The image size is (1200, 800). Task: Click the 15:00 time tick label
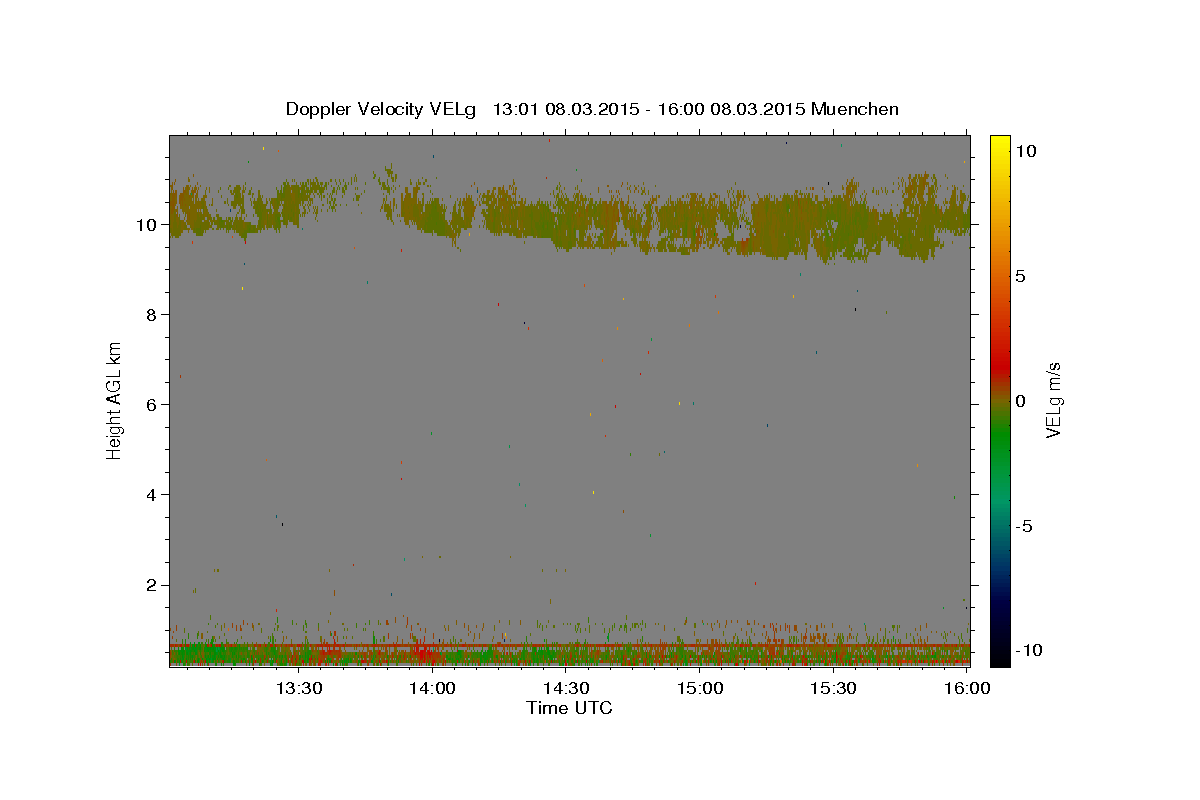700,688
